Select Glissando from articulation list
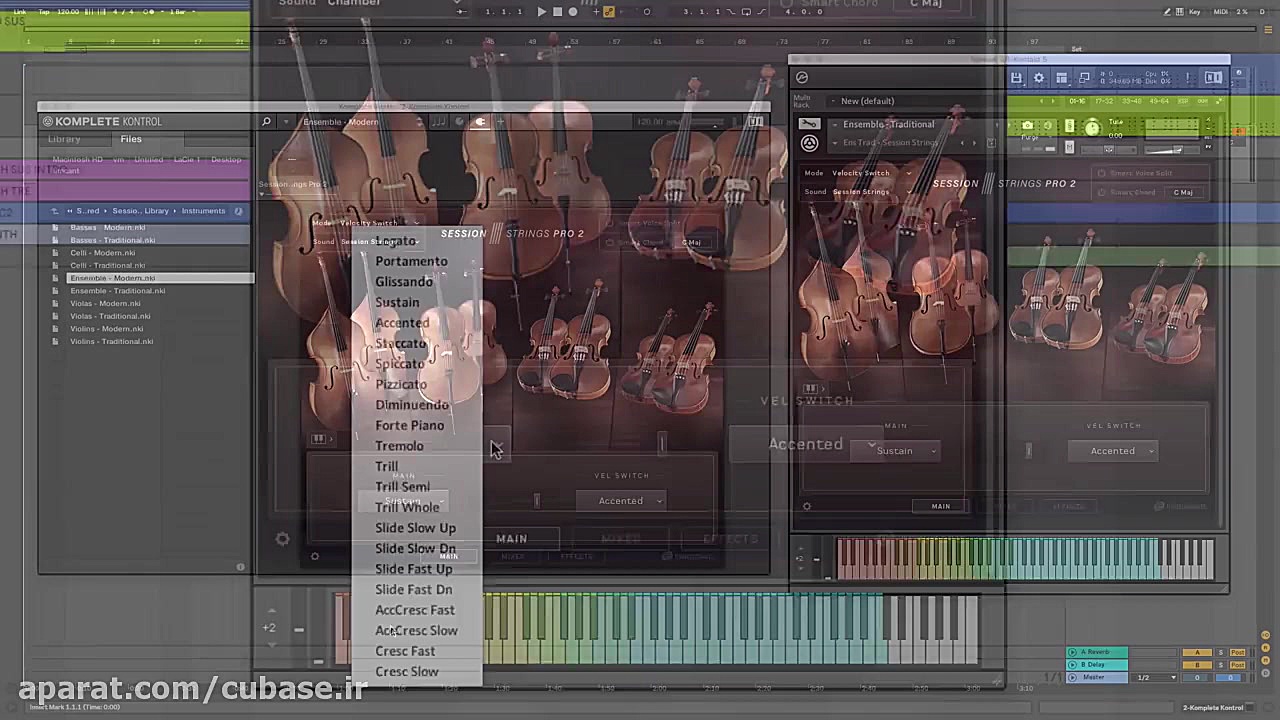Screen dimensions: 1280x720 pyautogui.click(x=404, y=282)
